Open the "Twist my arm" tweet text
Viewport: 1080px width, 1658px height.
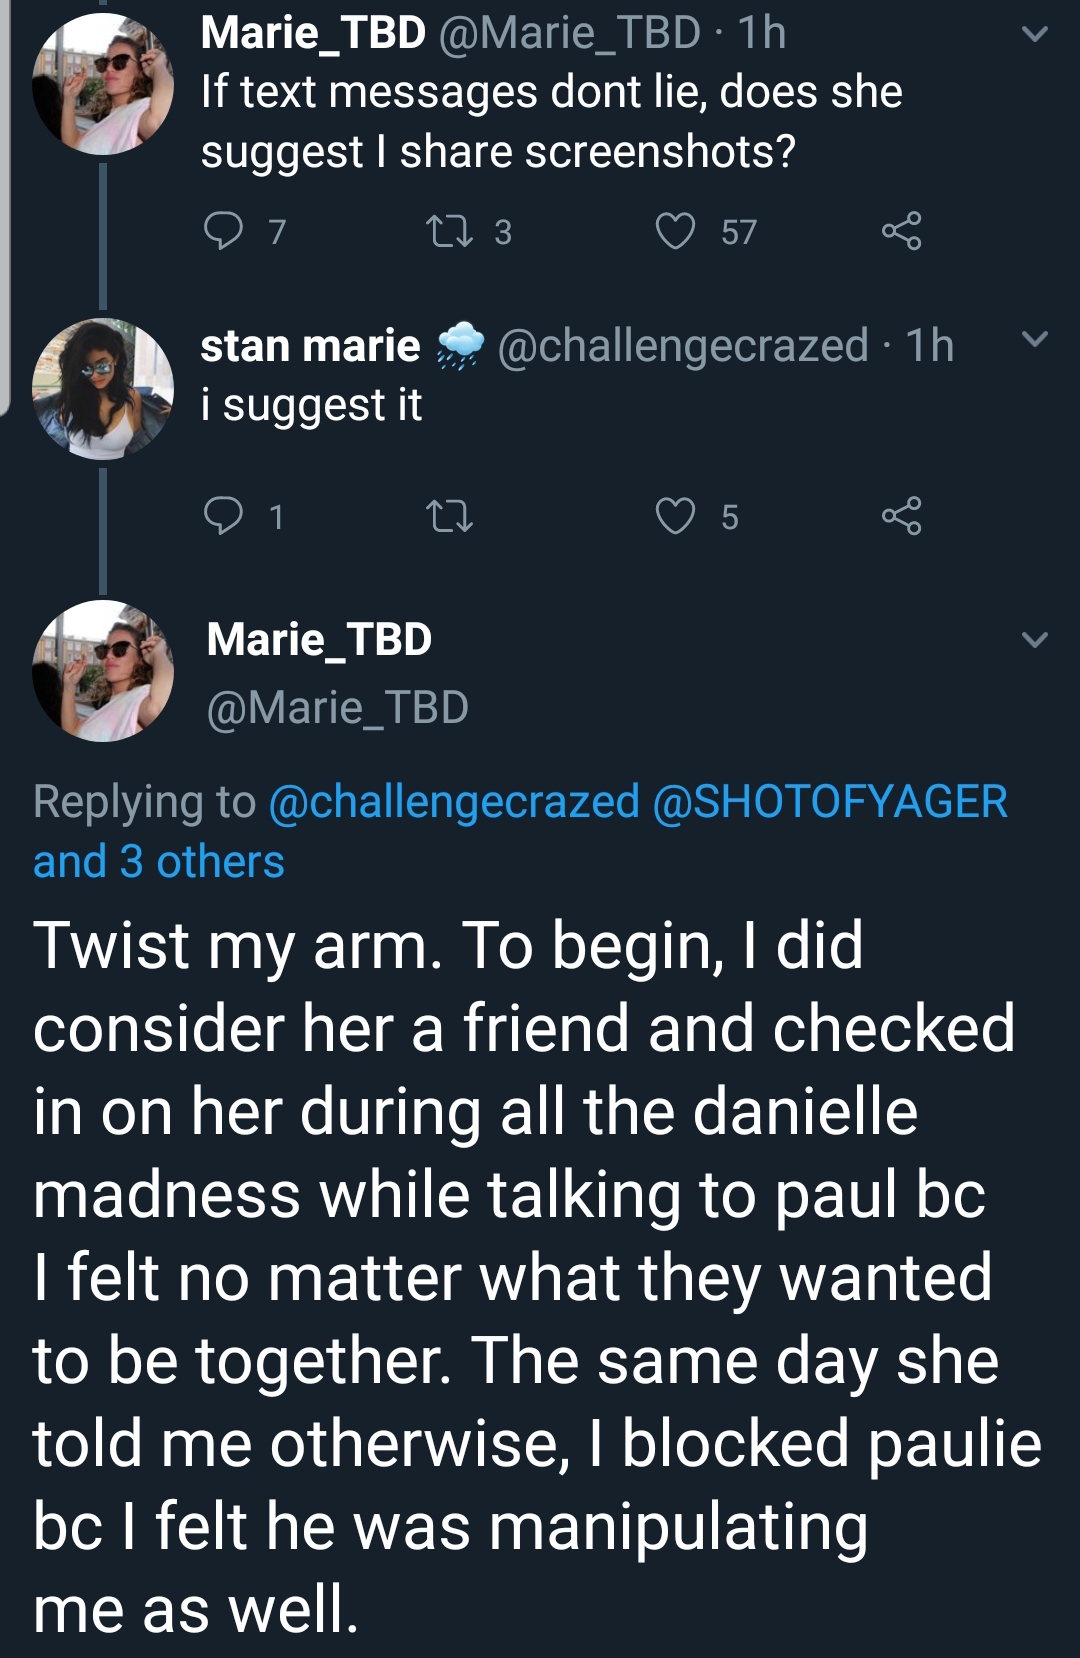pyautogui.click(x=537, y=1277)
